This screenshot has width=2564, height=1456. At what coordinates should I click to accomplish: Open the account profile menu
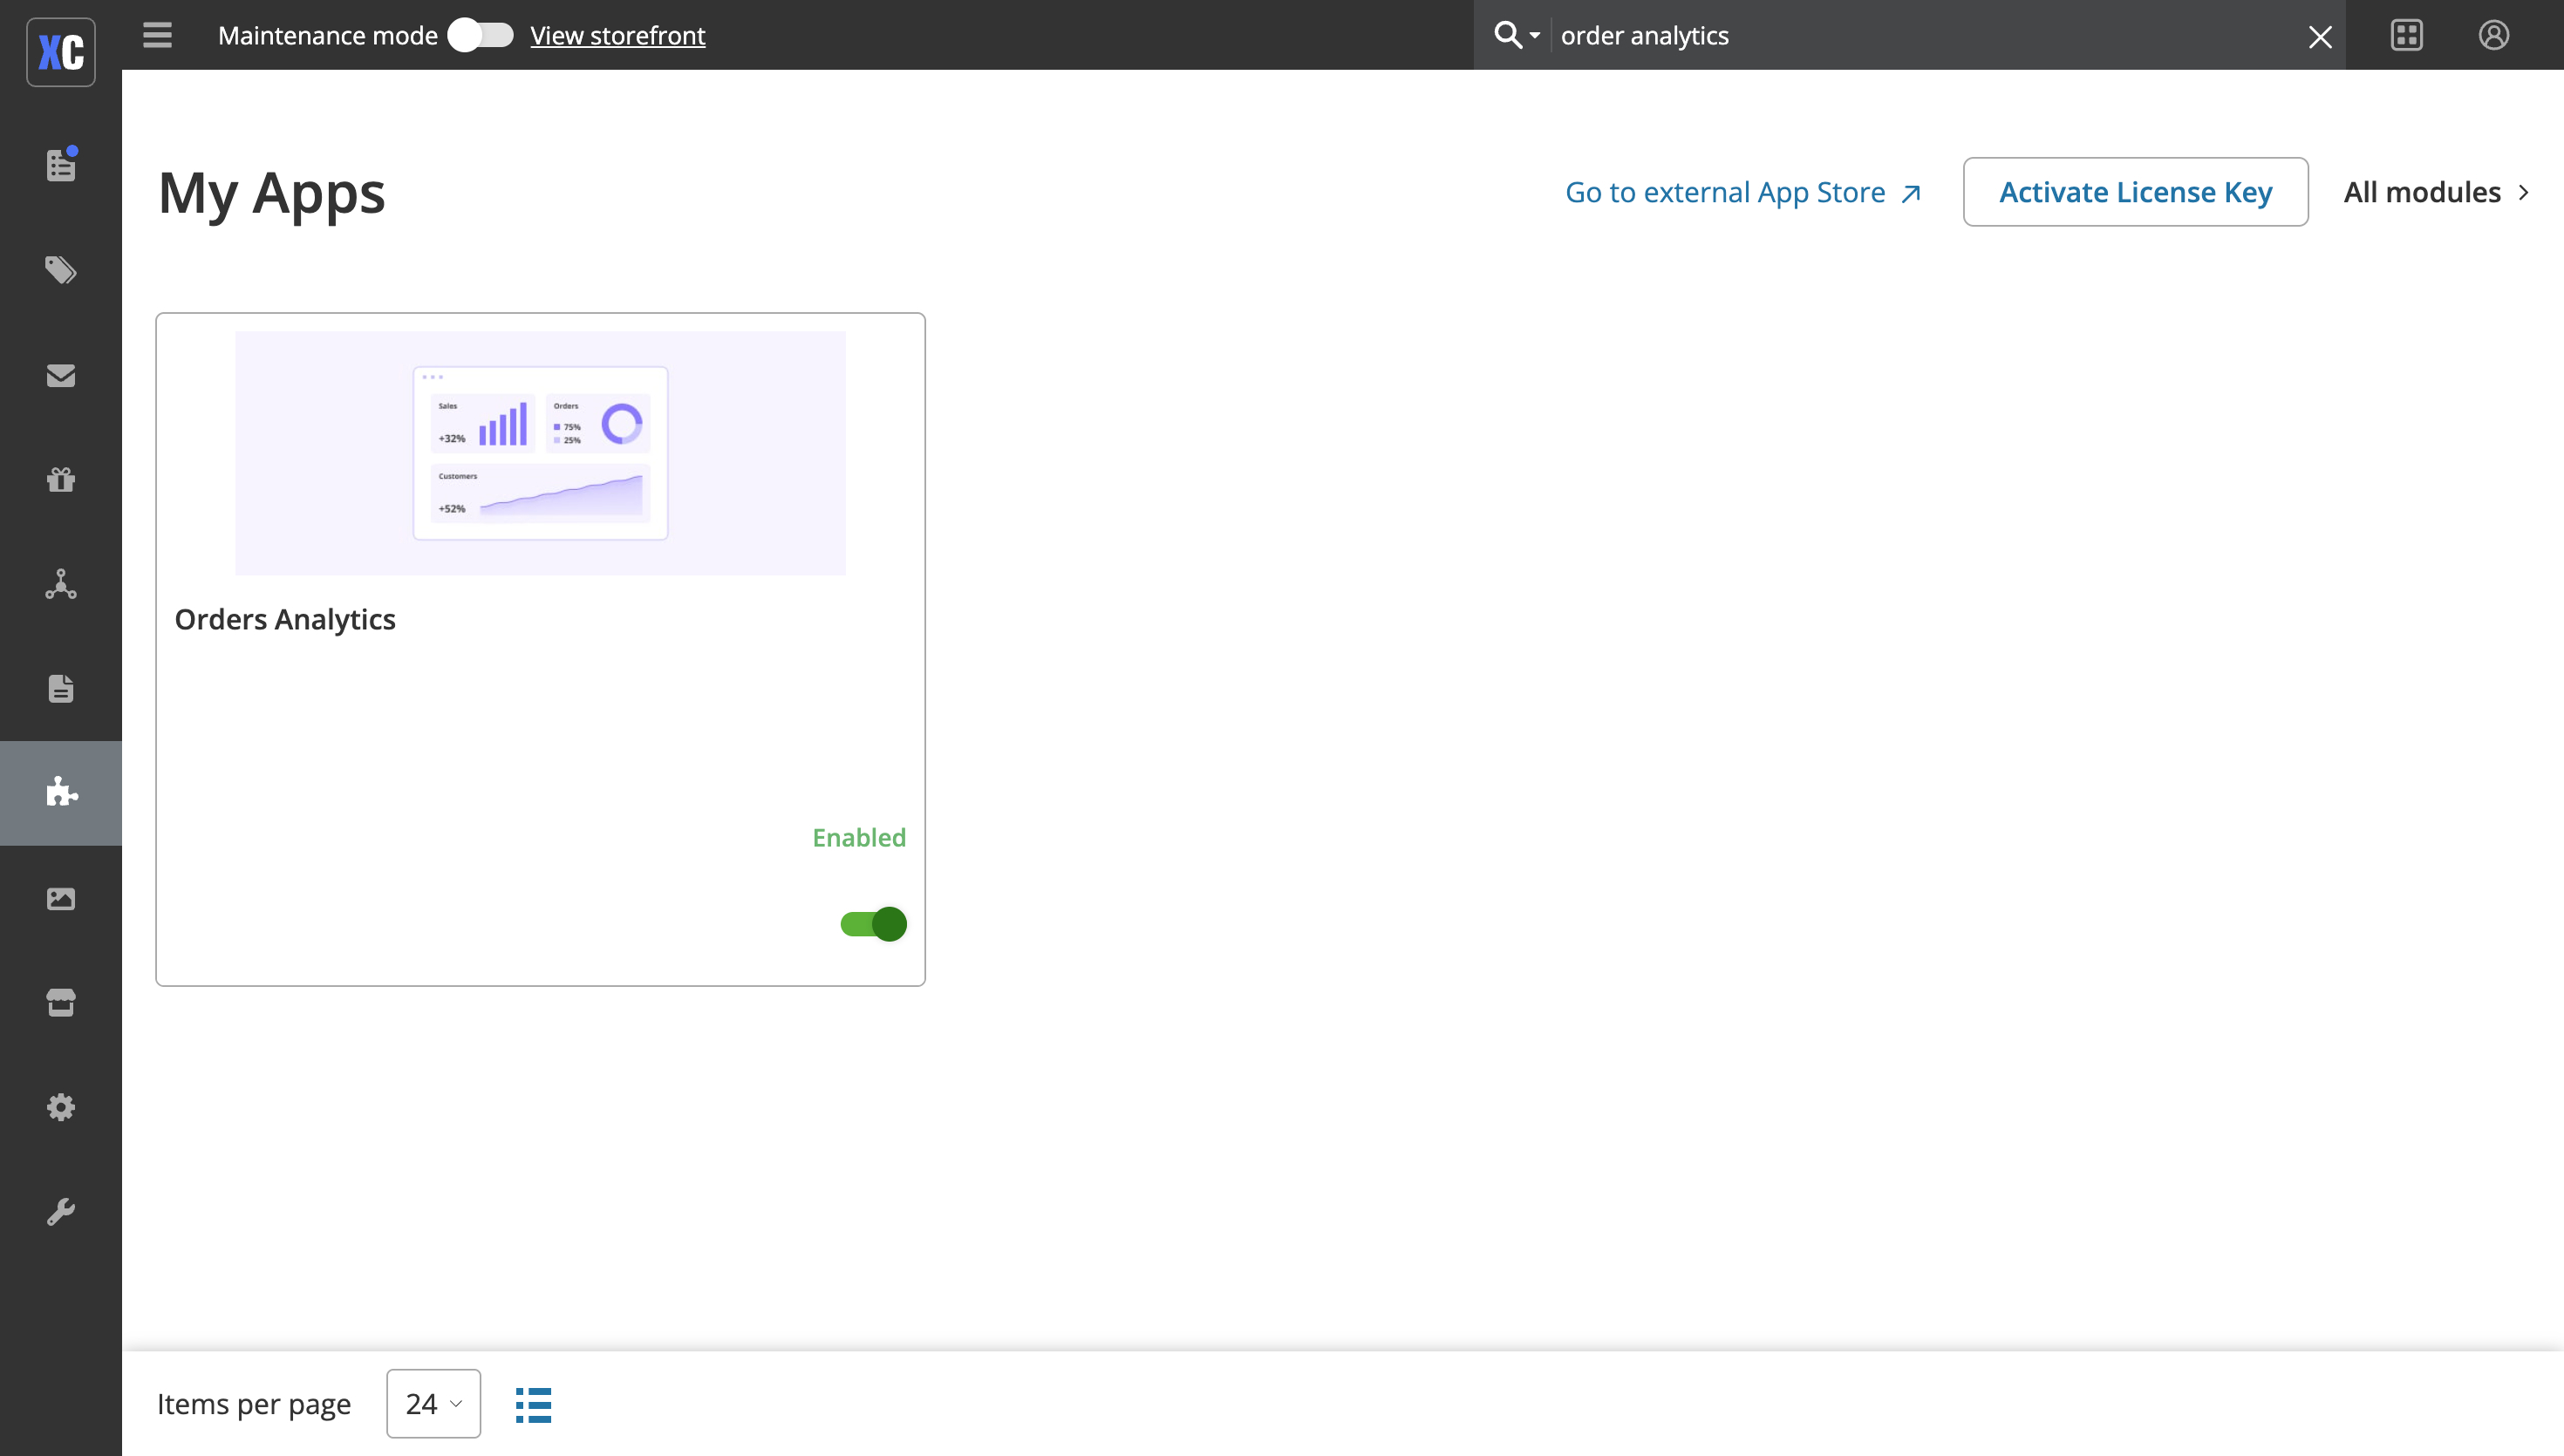(x=2493, y=35)
